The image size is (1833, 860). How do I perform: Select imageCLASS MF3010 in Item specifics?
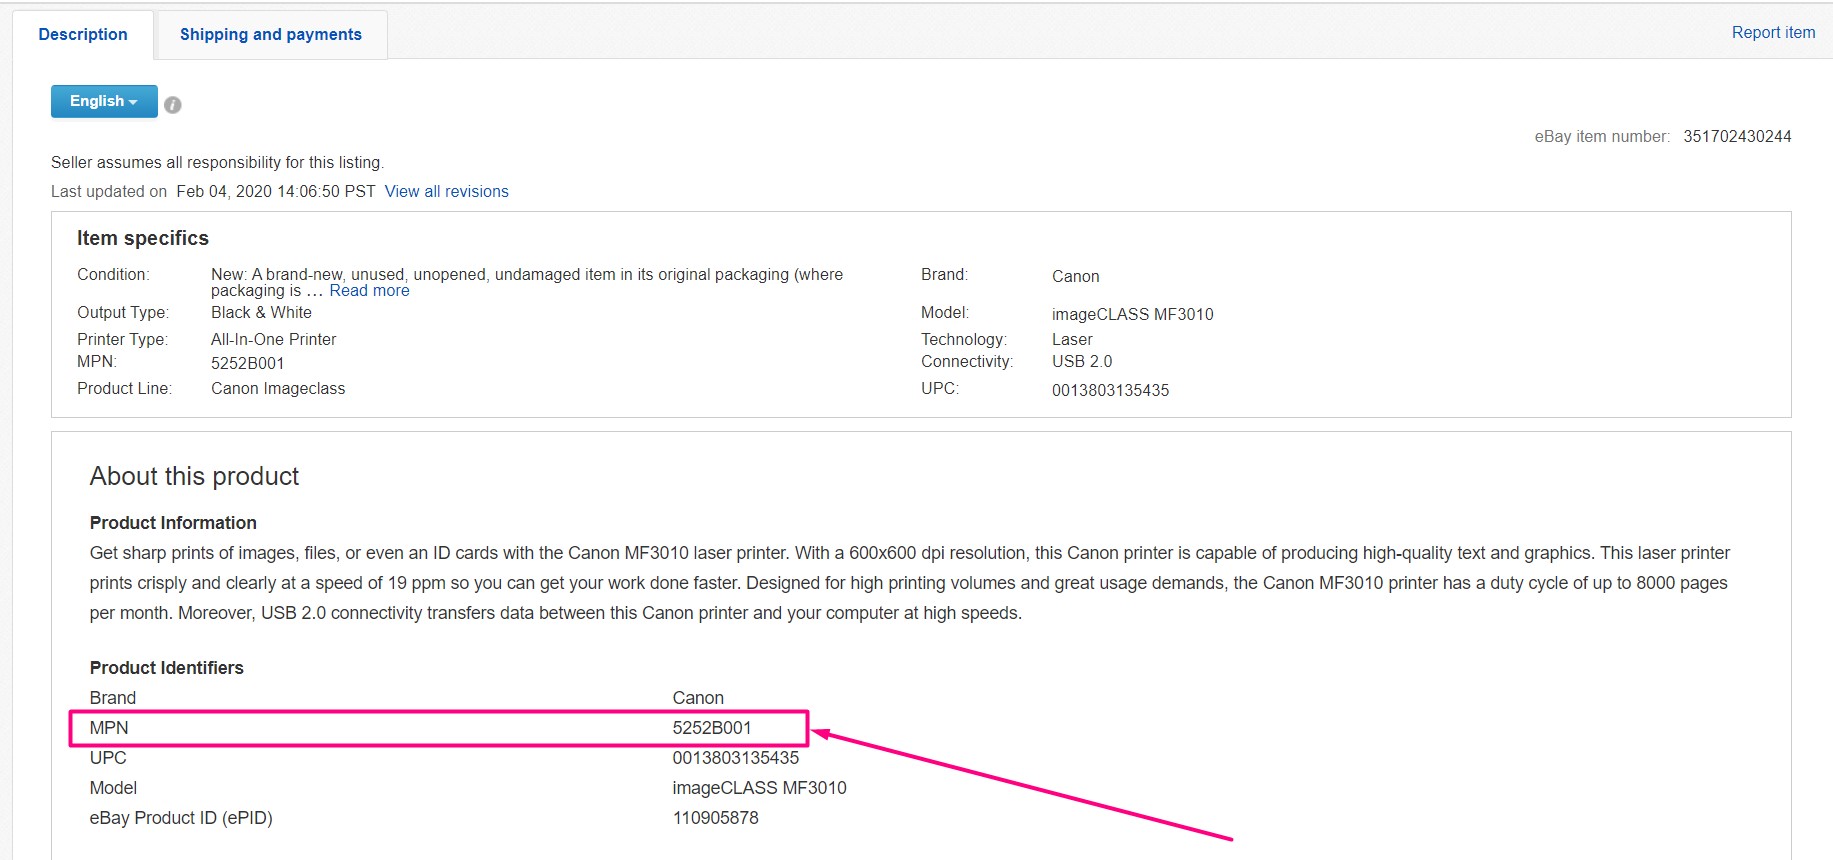click(1132, 314)
